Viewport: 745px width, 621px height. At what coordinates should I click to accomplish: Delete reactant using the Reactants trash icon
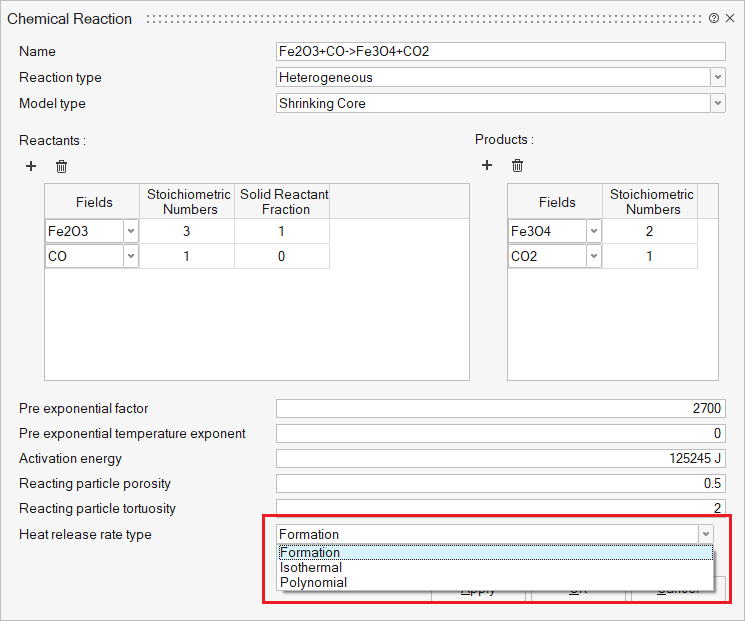pos(61,166)
